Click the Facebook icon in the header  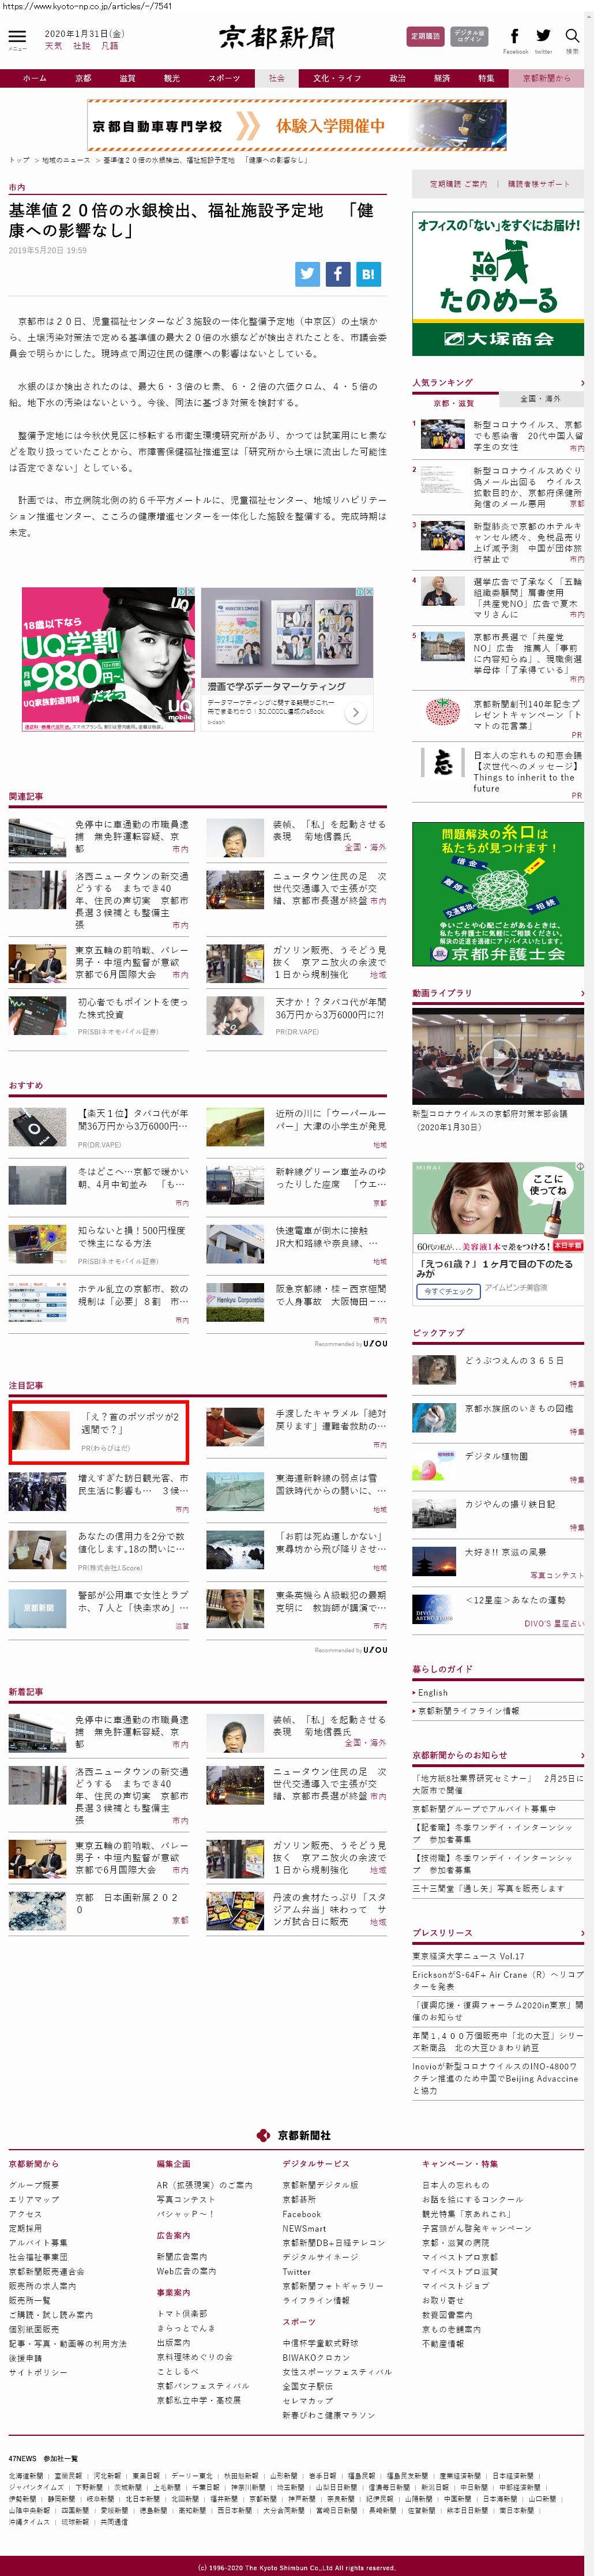click(x=514, y=37)
